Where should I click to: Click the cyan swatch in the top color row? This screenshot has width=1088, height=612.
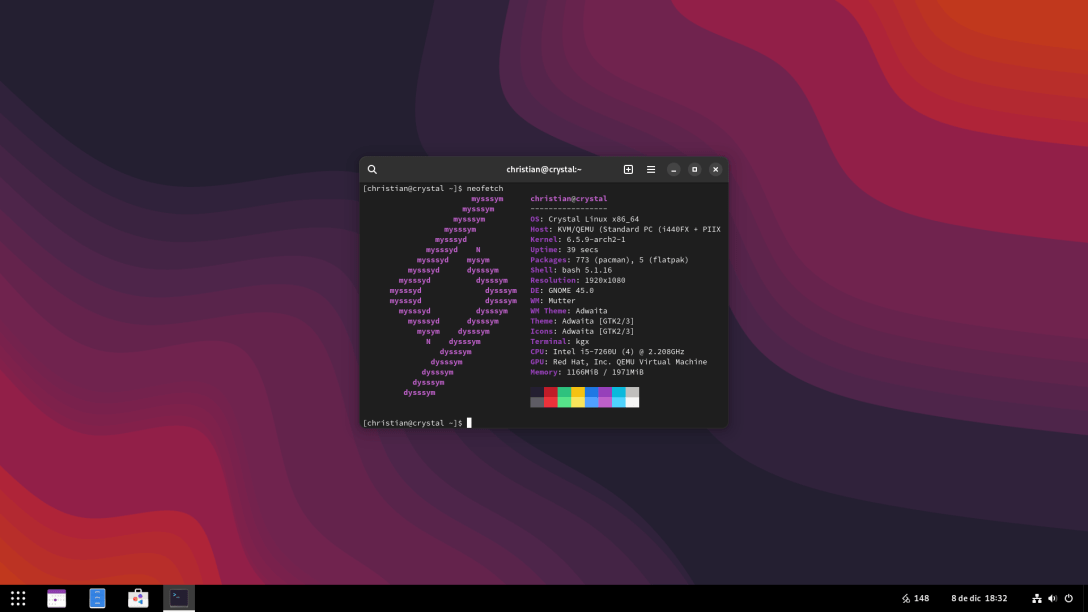click(618, 392)
